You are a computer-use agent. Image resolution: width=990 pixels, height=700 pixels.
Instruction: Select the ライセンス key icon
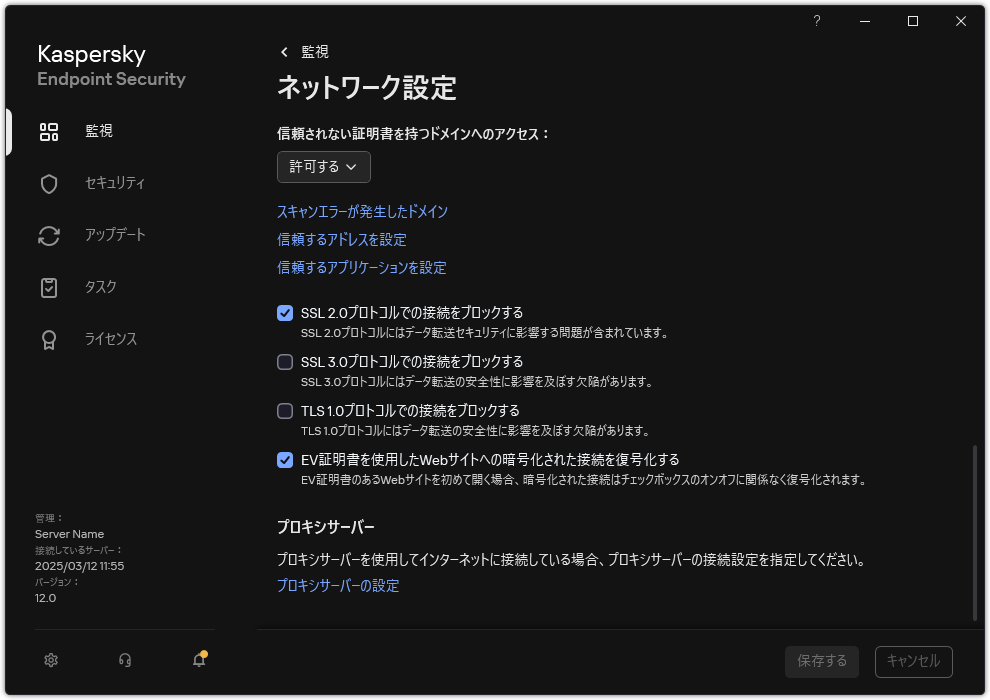click(48, 339)
